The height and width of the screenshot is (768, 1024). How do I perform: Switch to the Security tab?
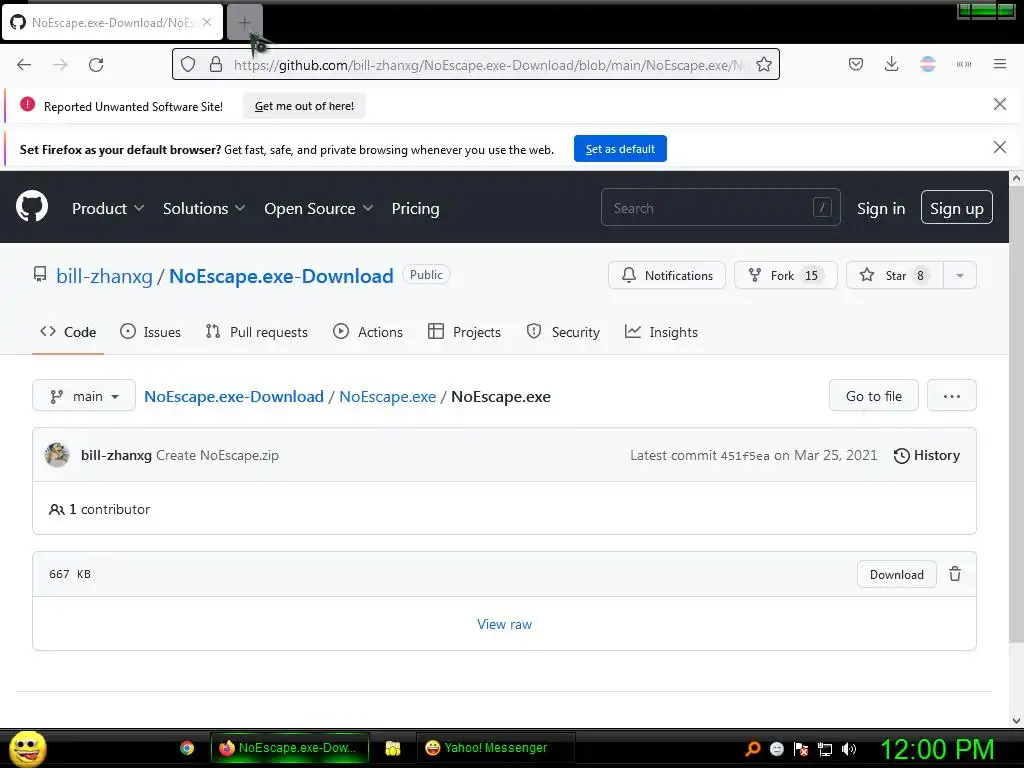click(563, 332)
